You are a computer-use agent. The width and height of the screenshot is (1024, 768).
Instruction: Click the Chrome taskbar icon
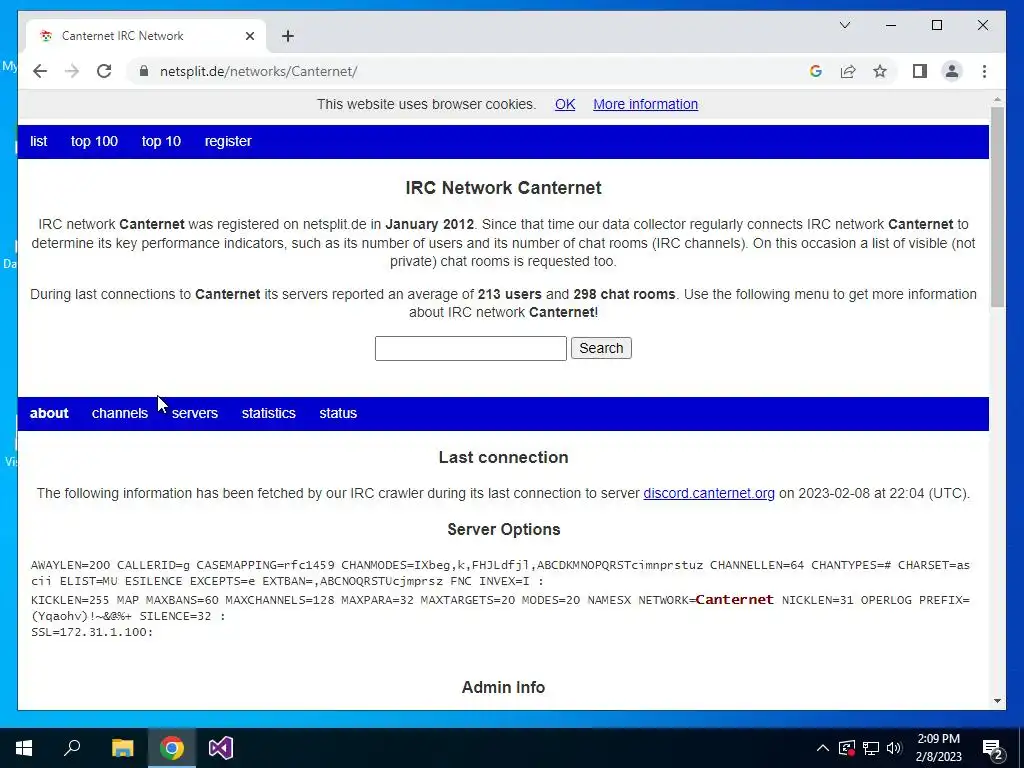coord(172,748)
